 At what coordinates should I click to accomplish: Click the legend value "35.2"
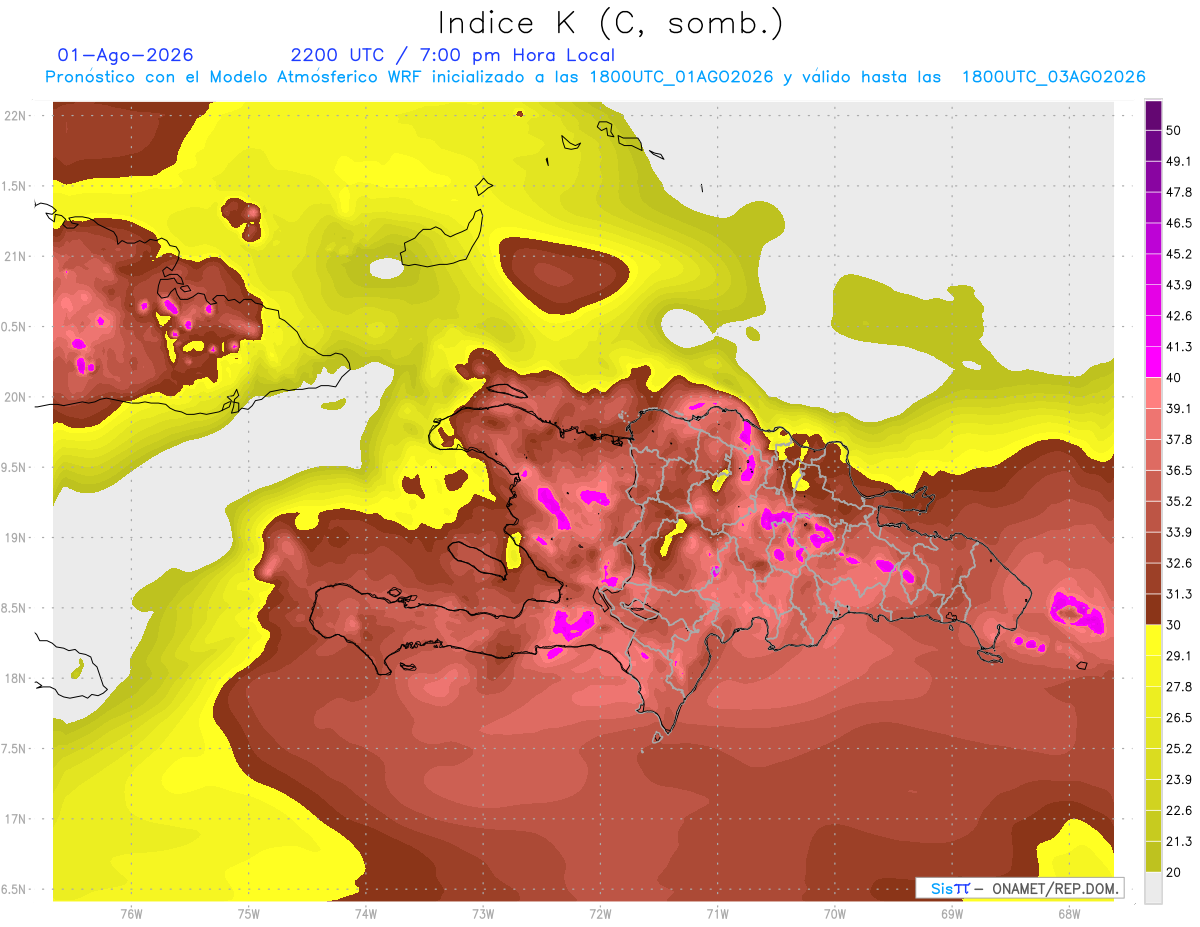click(x=1178, y=501)
